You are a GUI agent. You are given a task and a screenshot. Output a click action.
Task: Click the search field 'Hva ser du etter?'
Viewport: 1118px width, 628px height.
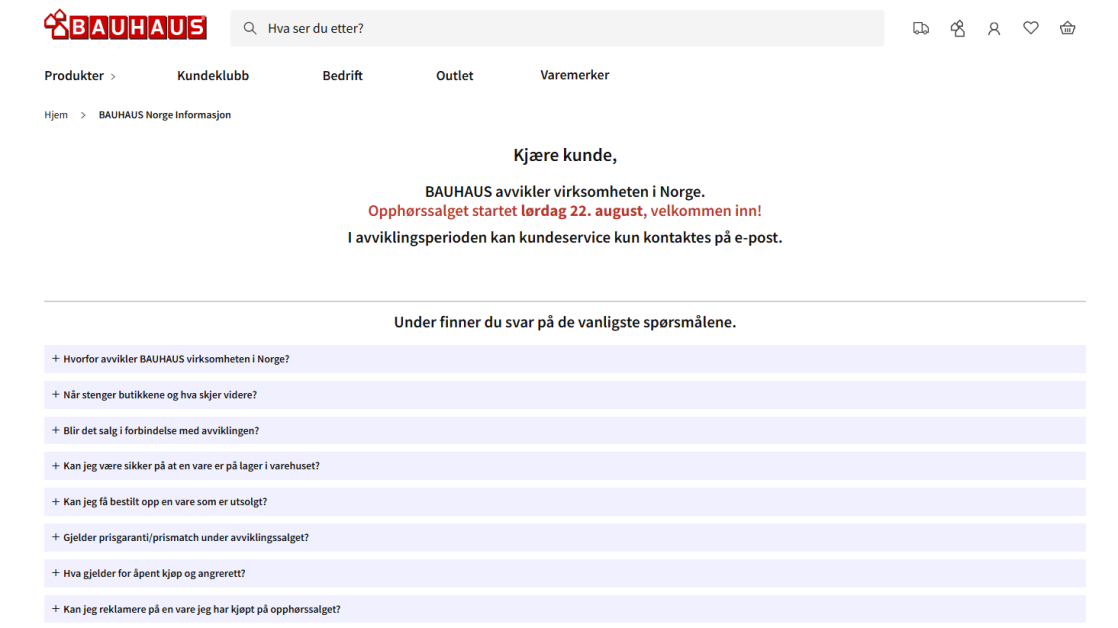(x=557, y=29)
